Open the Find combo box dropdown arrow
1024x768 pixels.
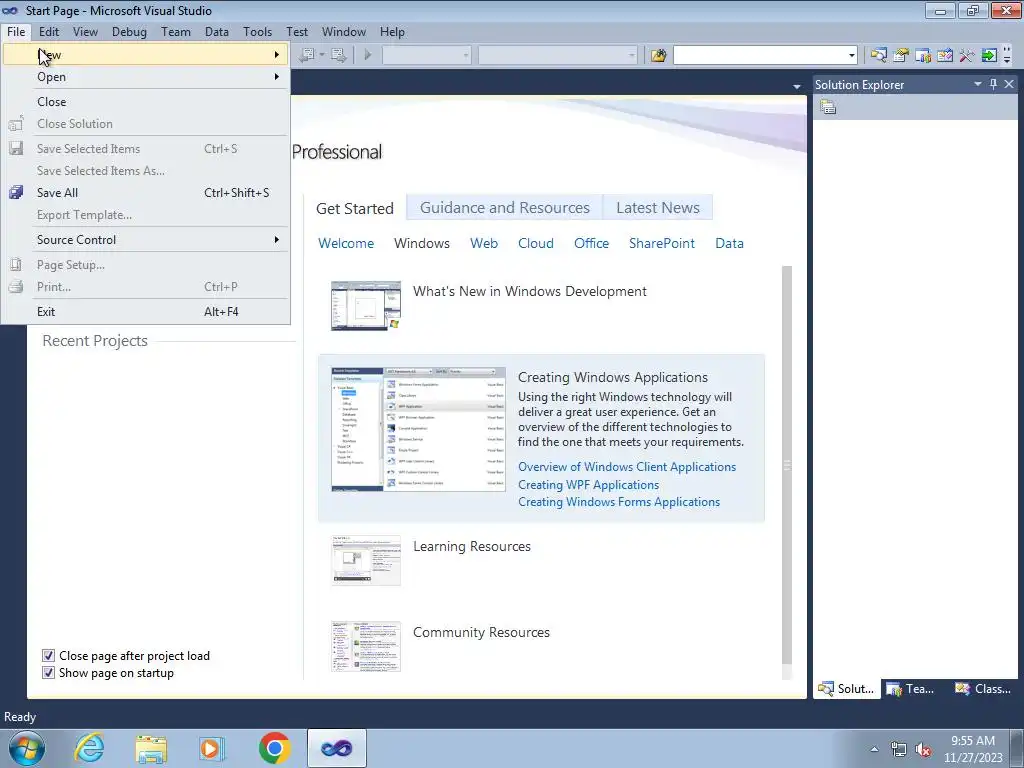point(852,56)
